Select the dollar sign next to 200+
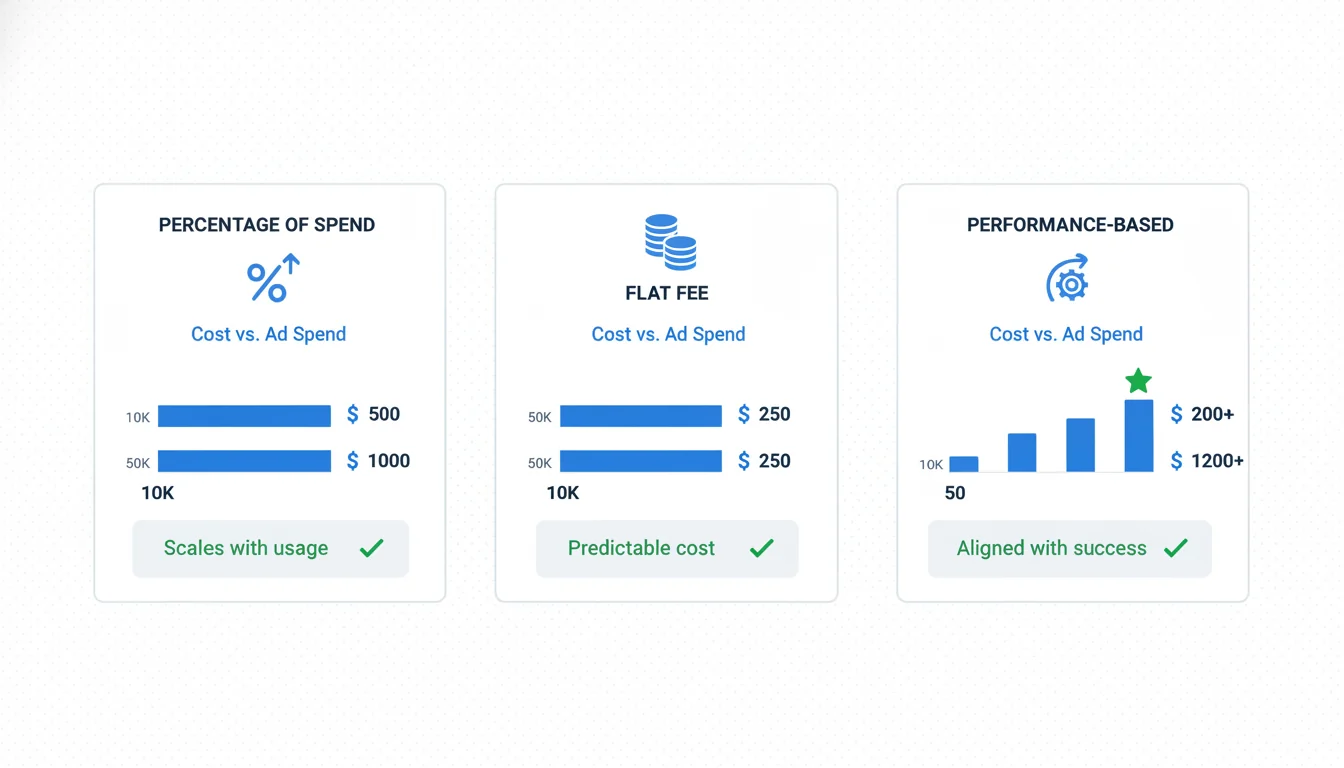This screenshot has height=768, width=1344. click(1176, 414)
